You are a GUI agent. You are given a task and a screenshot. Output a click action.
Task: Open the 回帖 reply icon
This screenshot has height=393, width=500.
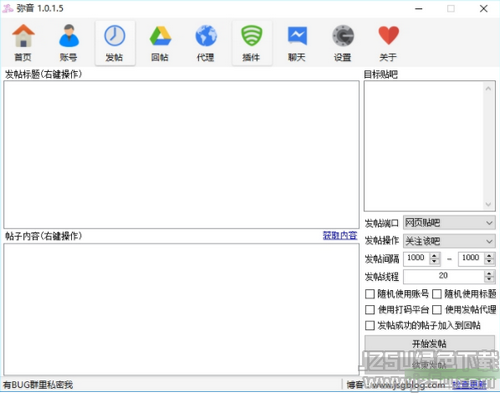[x=160, y=43]
